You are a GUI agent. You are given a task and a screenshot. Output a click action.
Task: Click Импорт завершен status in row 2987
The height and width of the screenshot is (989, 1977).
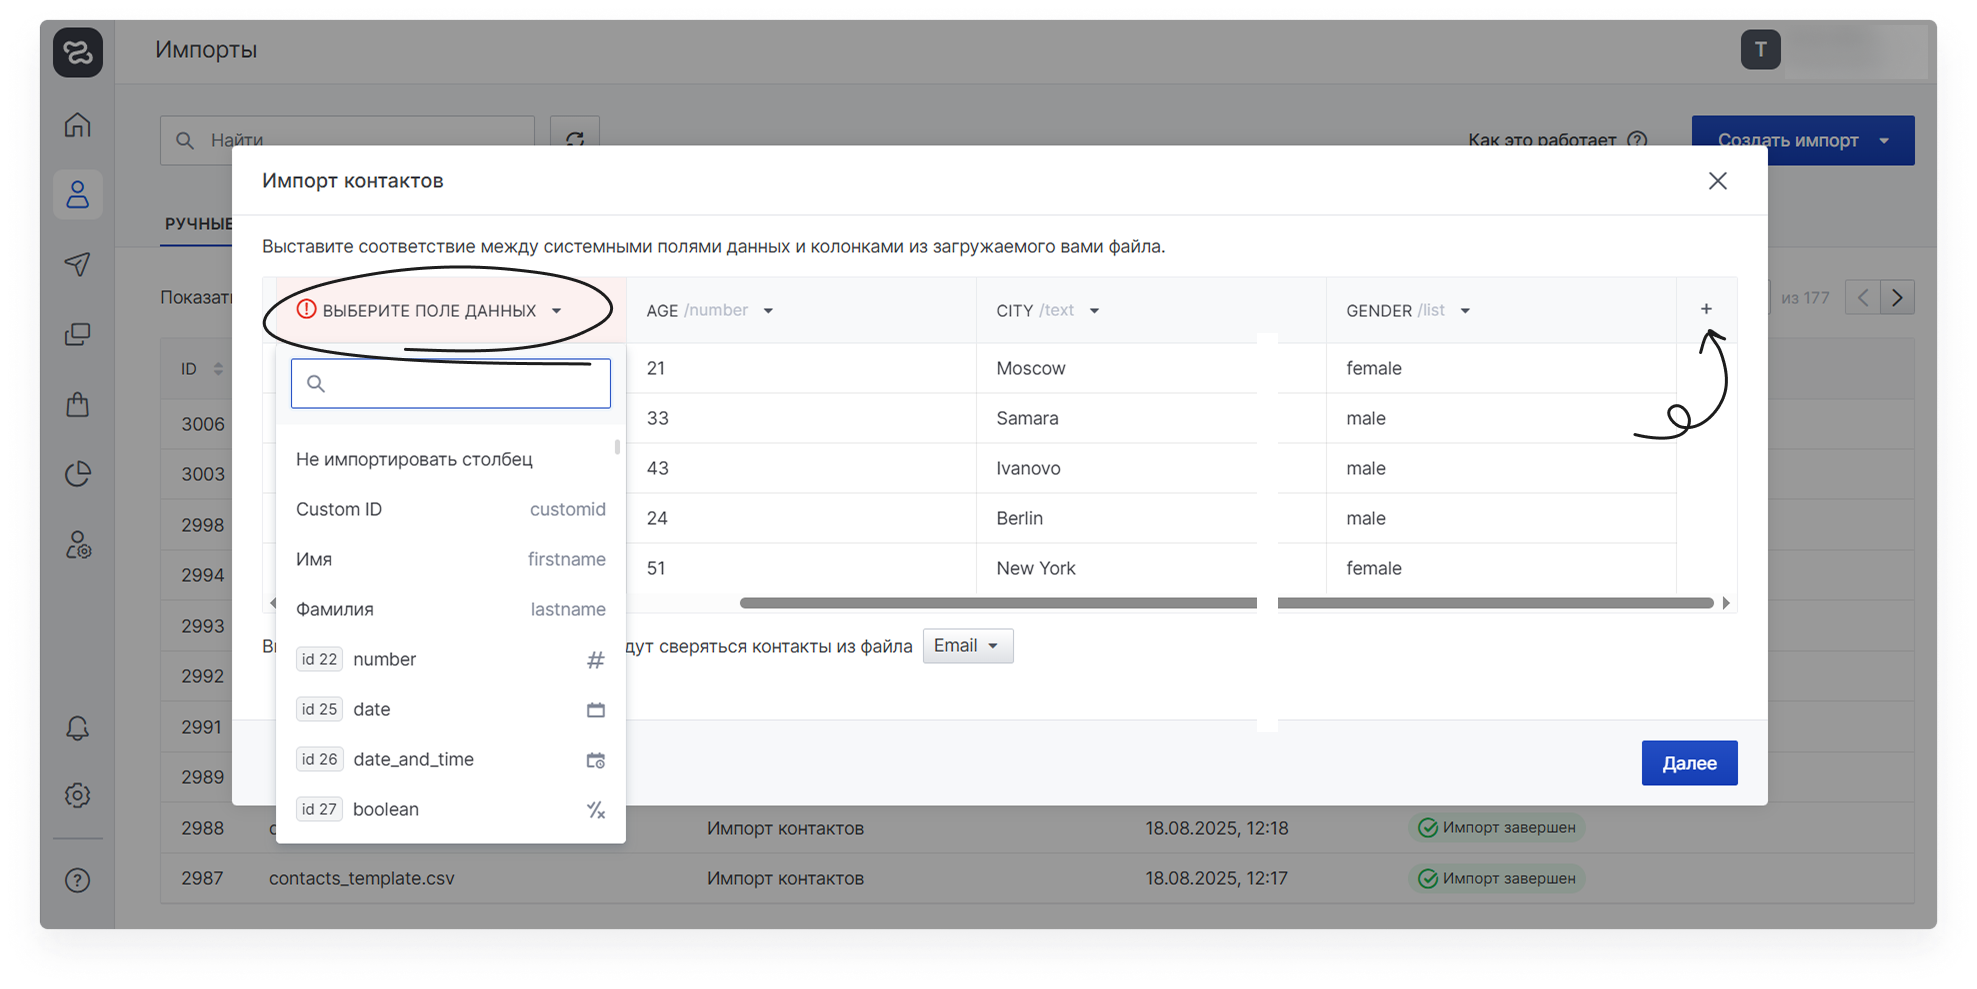1497,878
